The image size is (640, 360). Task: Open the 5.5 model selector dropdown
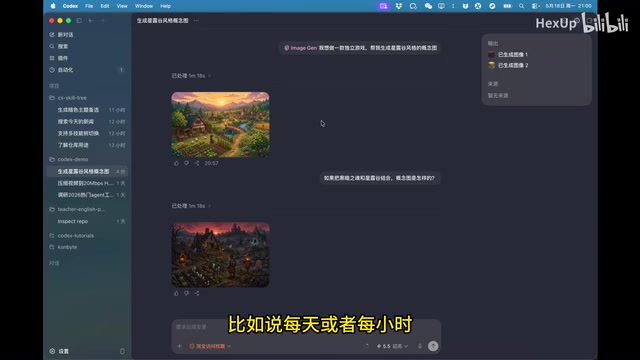pos(392,346)
